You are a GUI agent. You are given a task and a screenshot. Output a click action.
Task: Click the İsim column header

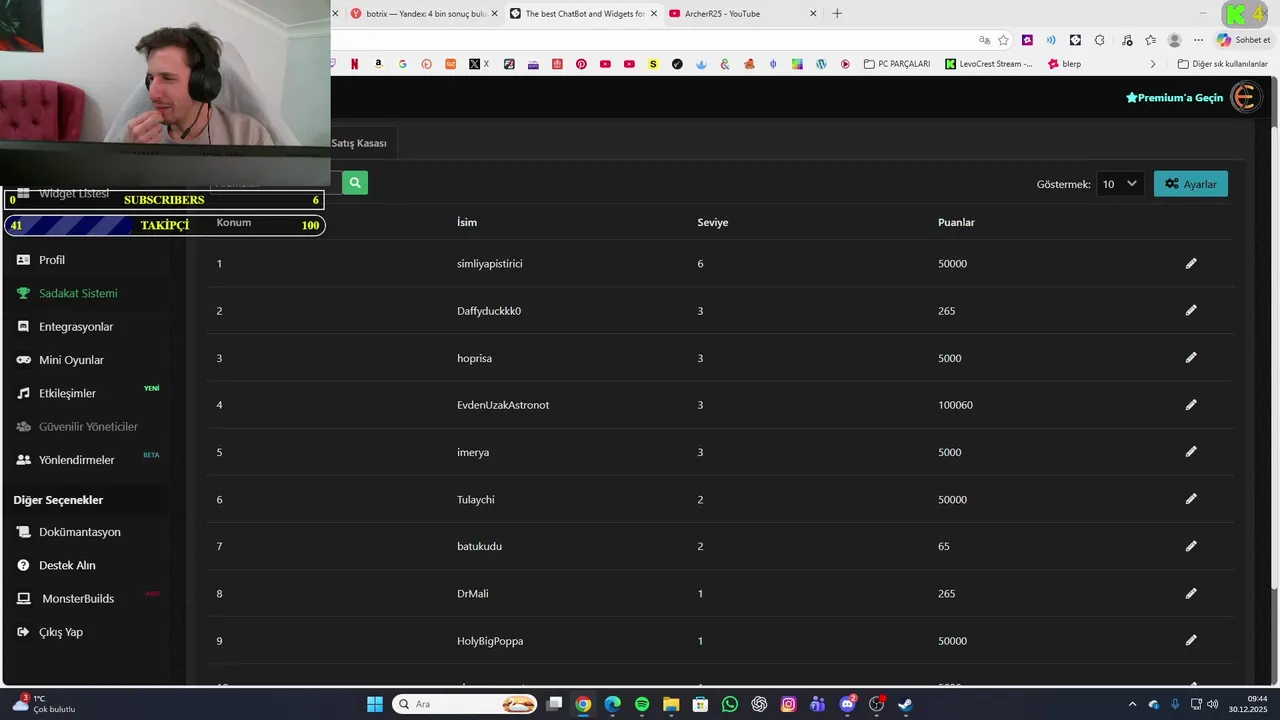[x=467, y=222]
